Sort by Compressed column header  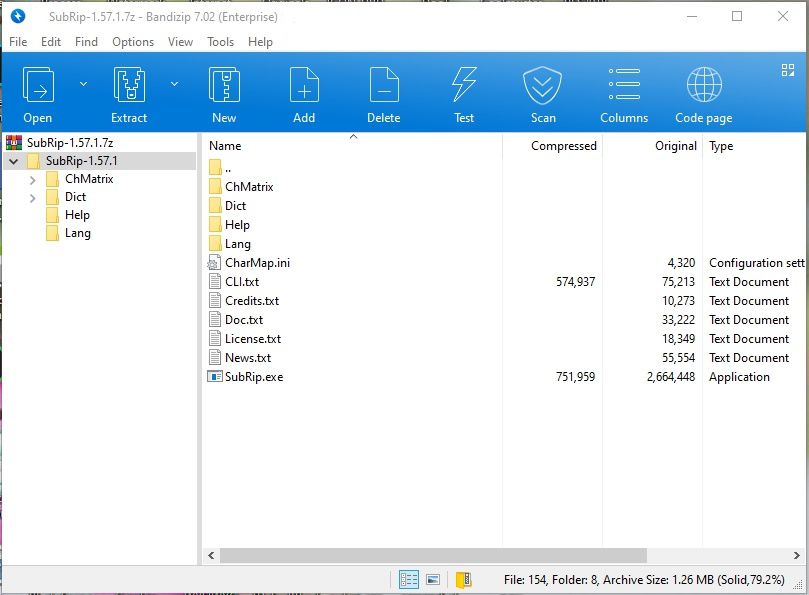(563, 146)
